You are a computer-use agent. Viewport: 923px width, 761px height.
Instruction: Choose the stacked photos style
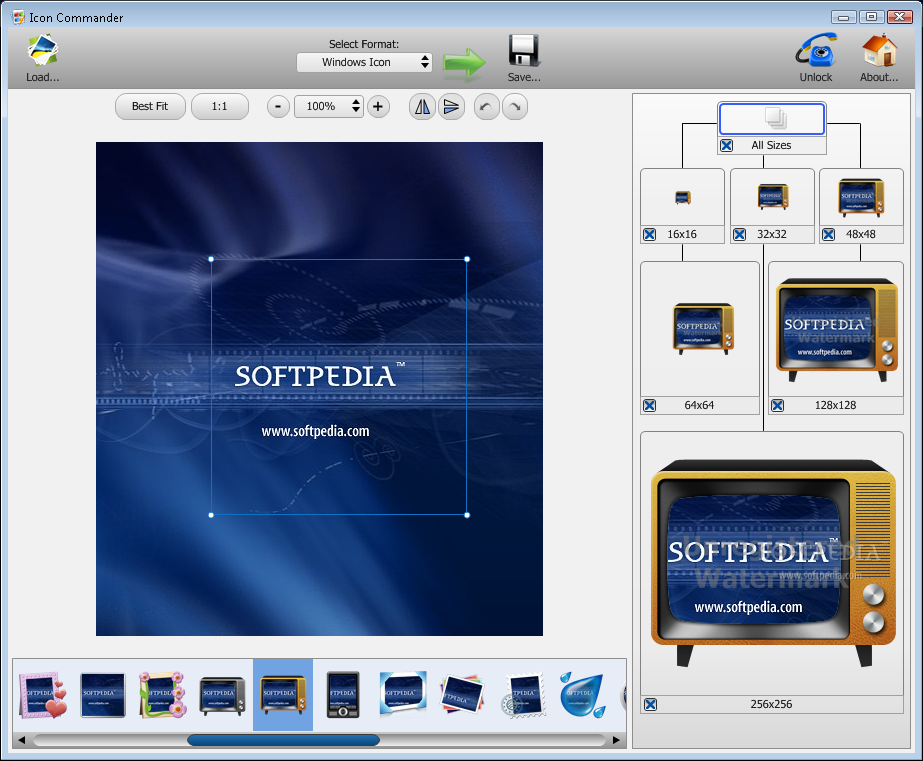click(462, 694)
